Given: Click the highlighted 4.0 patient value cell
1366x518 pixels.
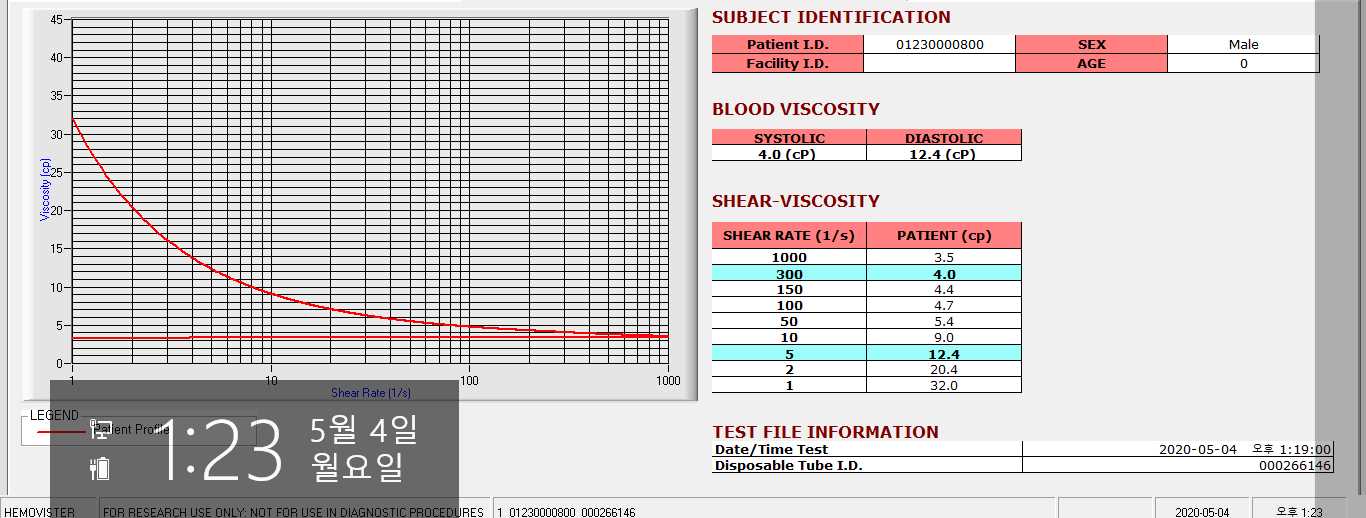Looking at the screenshot, I should pyautogui.click(x=944, y=274).
